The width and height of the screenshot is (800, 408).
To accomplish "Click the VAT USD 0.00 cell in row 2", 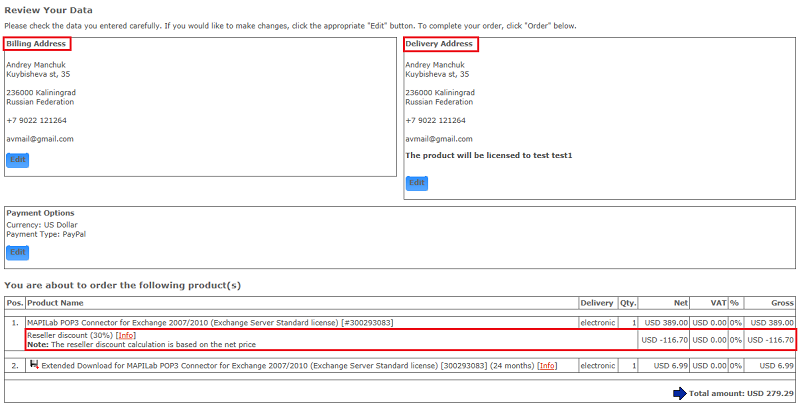I will [x=709, y=366].
